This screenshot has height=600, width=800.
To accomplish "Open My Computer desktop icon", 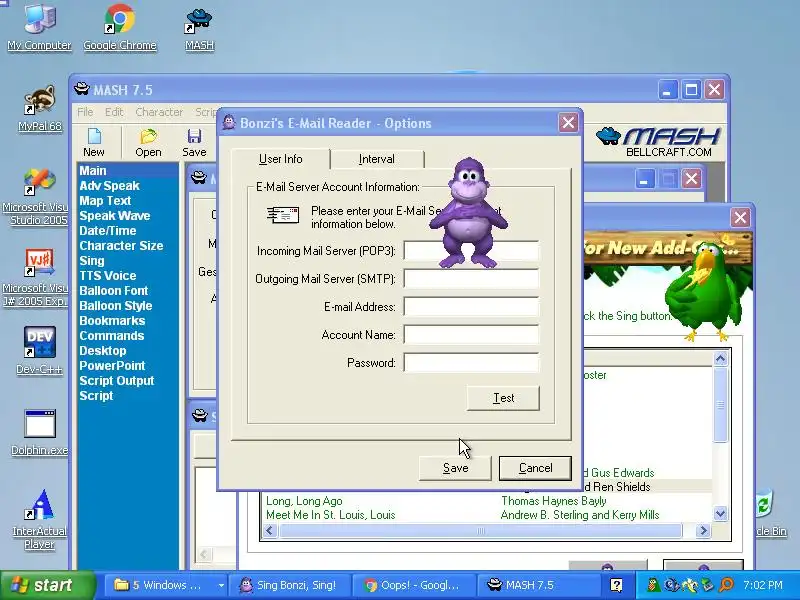I will 39,27.
